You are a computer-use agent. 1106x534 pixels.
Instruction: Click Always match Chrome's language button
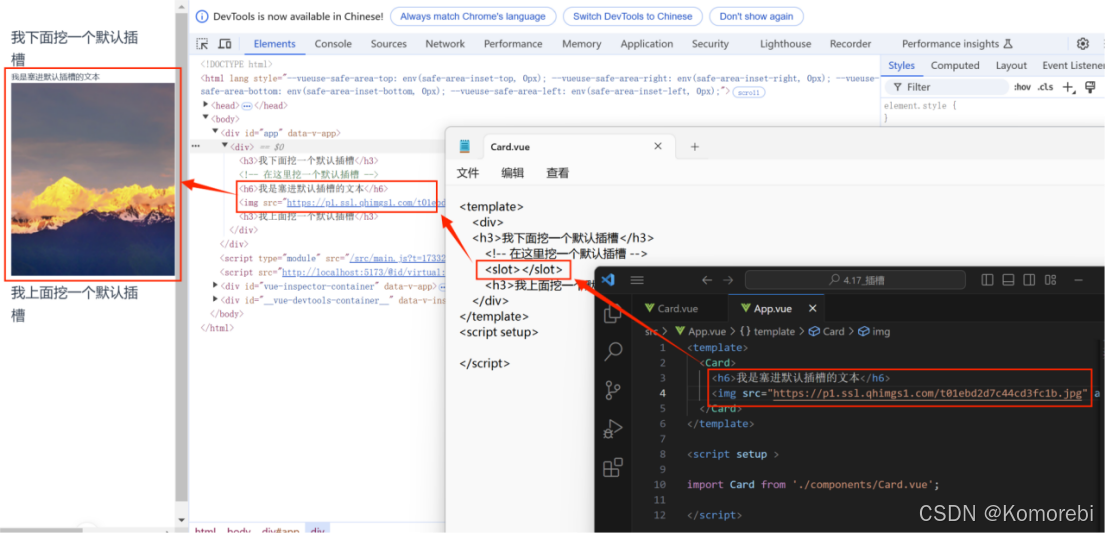pos(473,16)
